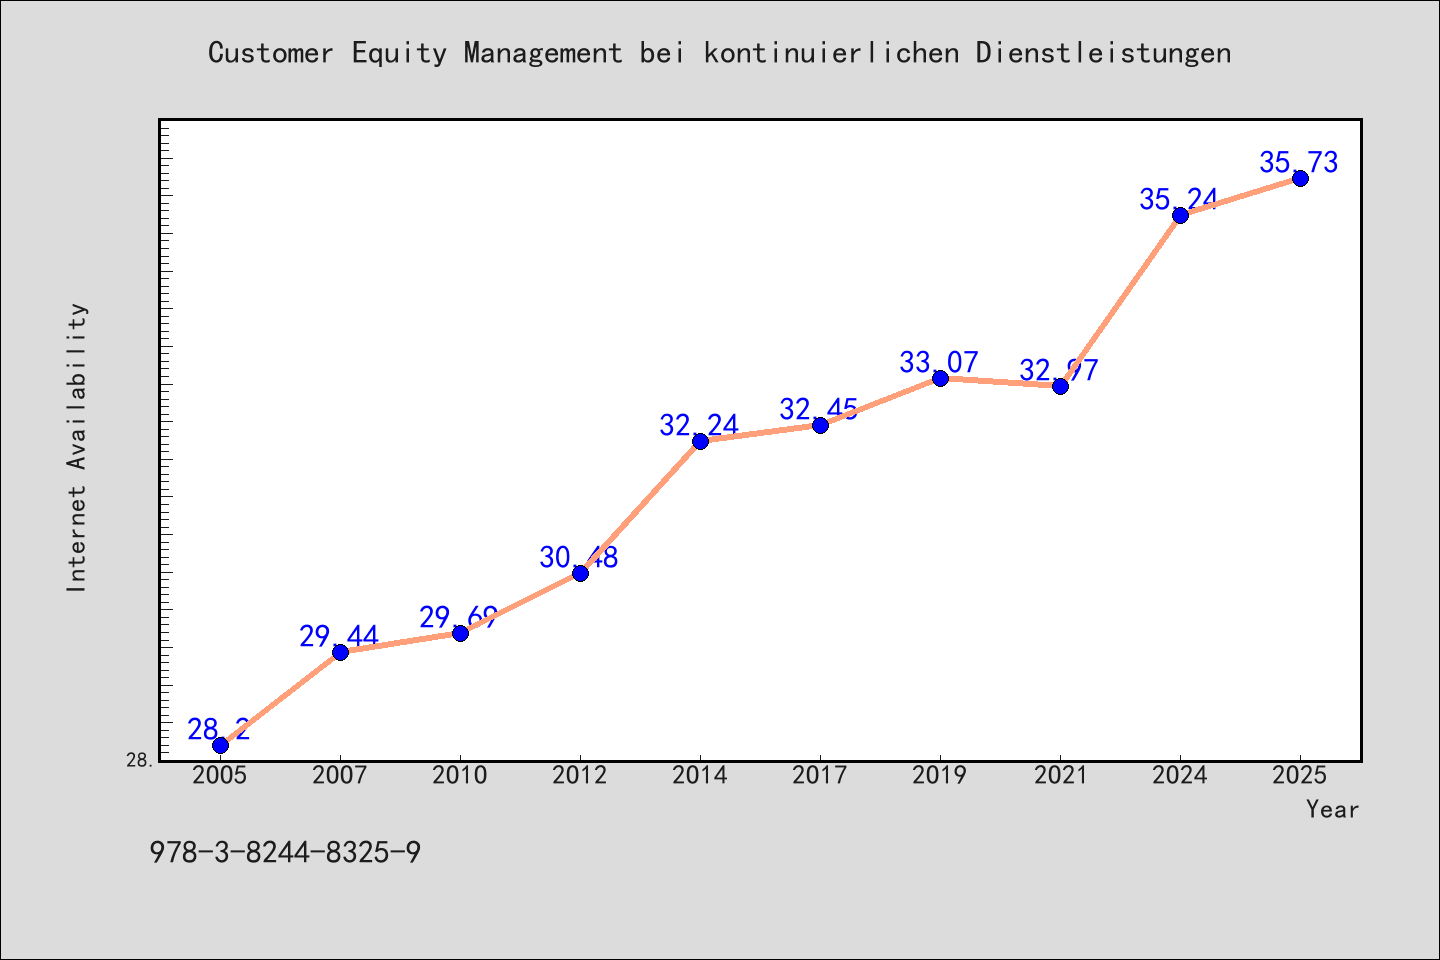Click the 35.73 value label
The height and width of the screenshot is (960, 1440).
coord(1299,162)
